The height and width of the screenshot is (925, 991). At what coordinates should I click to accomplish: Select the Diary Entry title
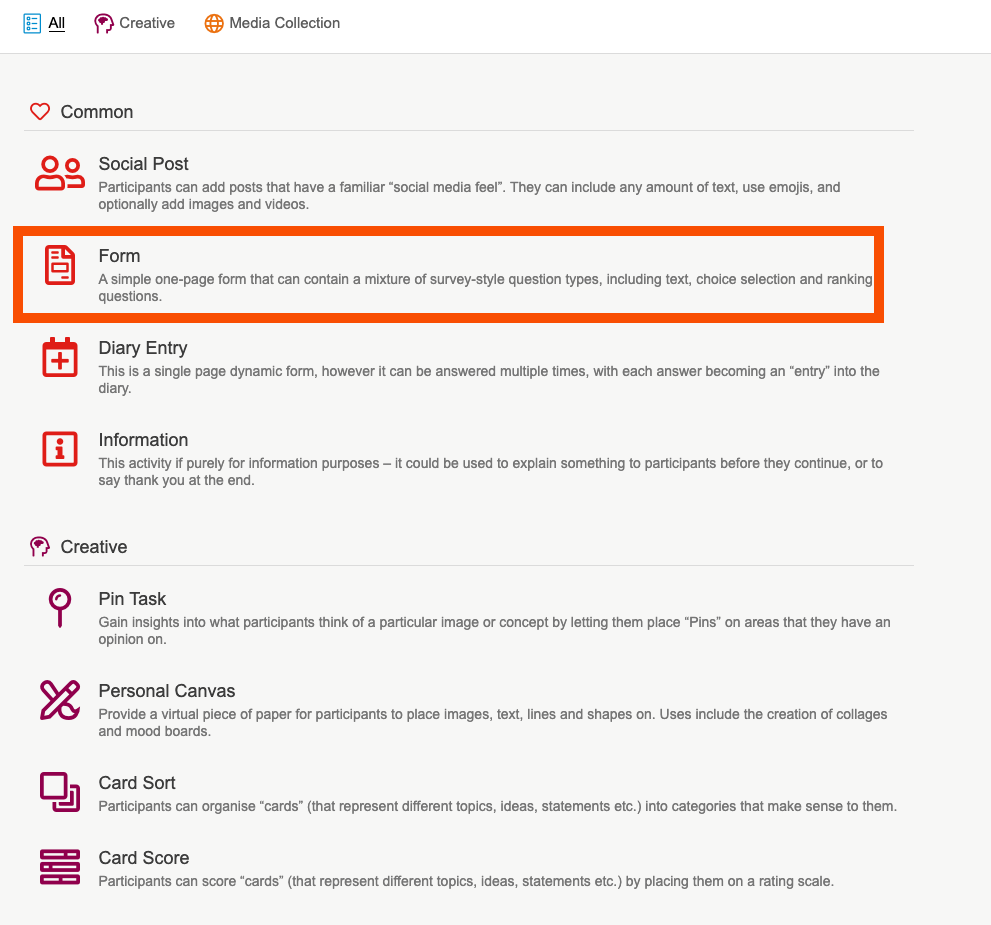click(x=142, y=348)
